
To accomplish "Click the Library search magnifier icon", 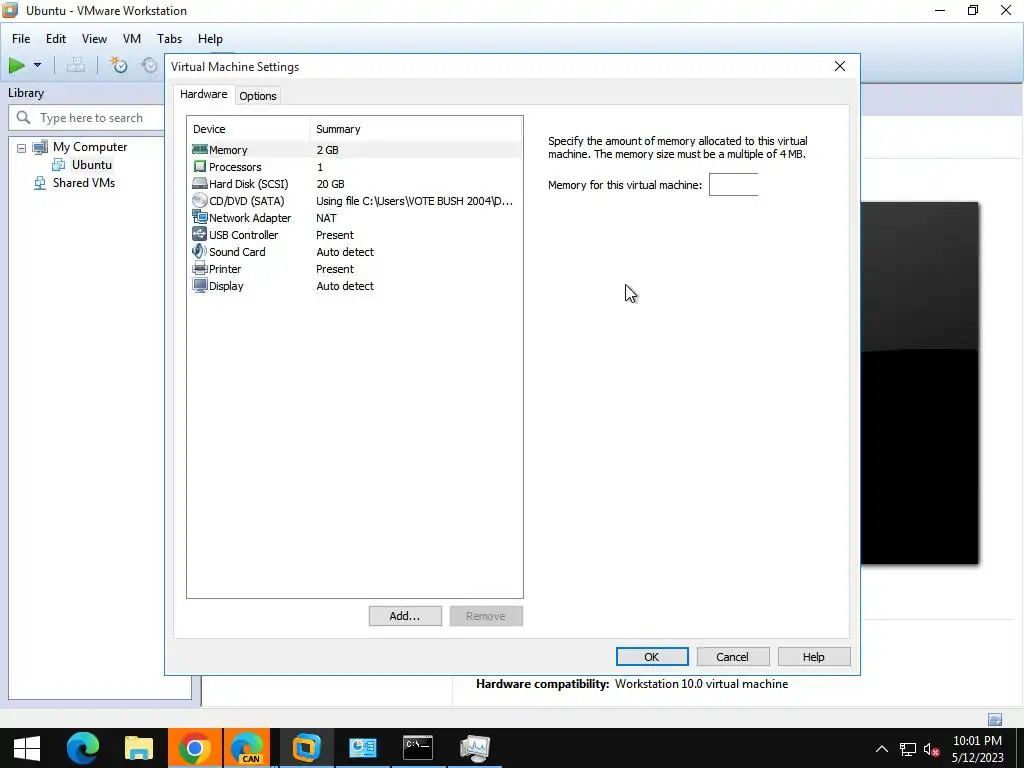I will pos(24,118).
